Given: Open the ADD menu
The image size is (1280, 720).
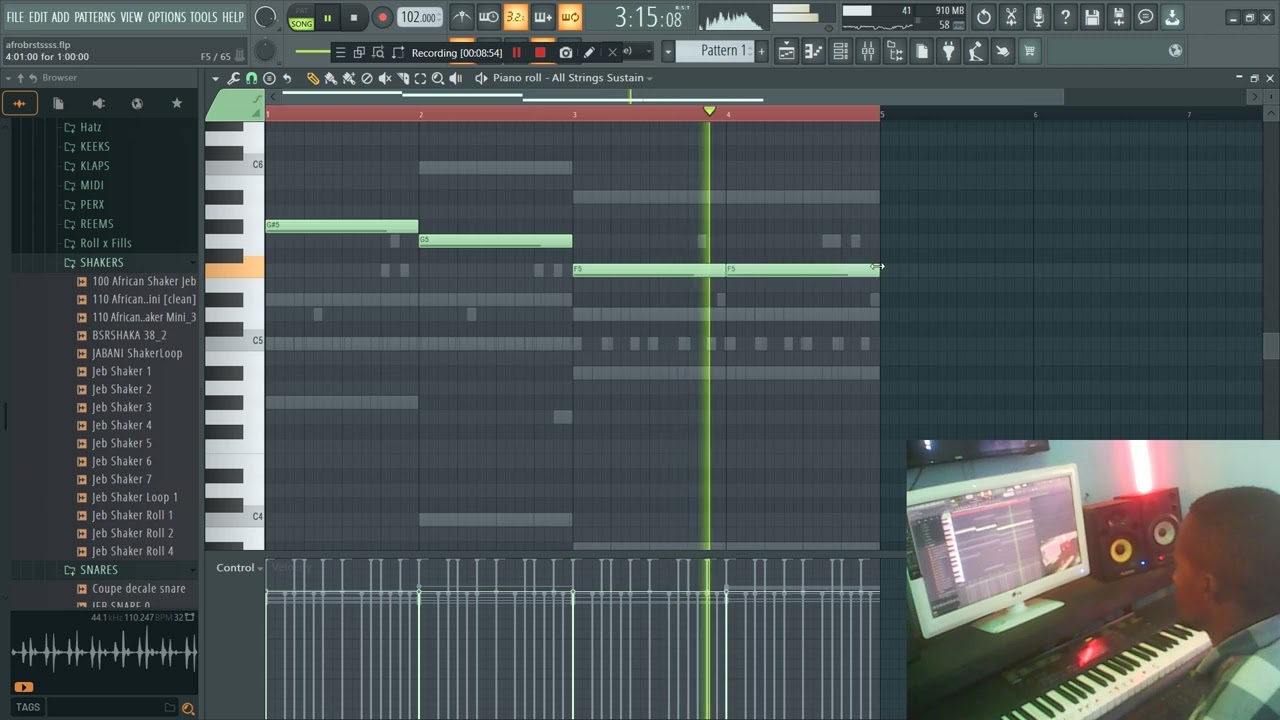Looking at the screenshot, I should click(x=61, y=17).
